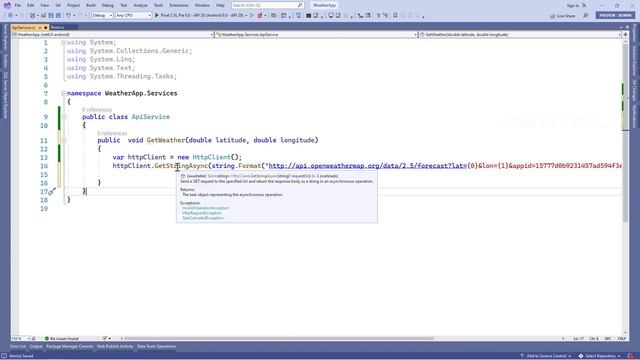The width and height of the screenshot is (640, 360).
Task: Click the Save All toolbar icon
Action: pos(58,16)
